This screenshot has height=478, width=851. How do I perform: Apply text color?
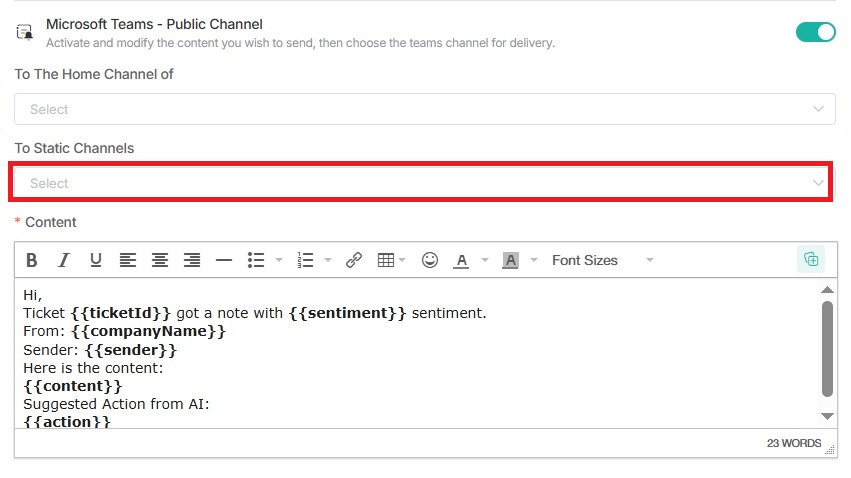461,261
